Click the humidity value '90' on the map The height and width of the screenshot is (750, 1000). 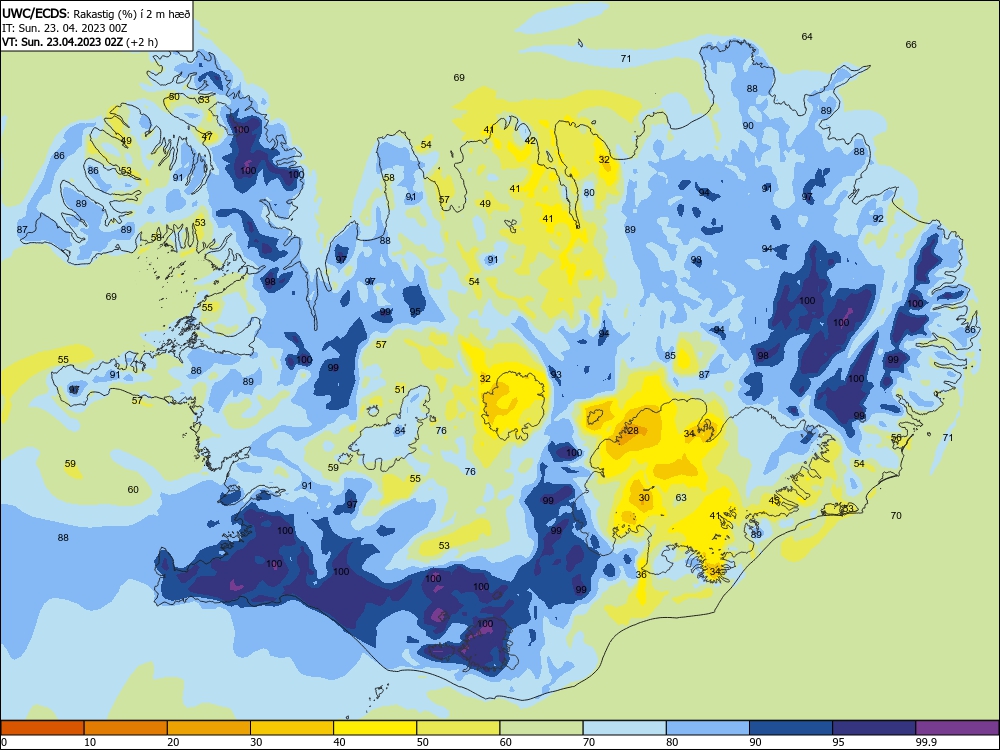pos(748,125)
